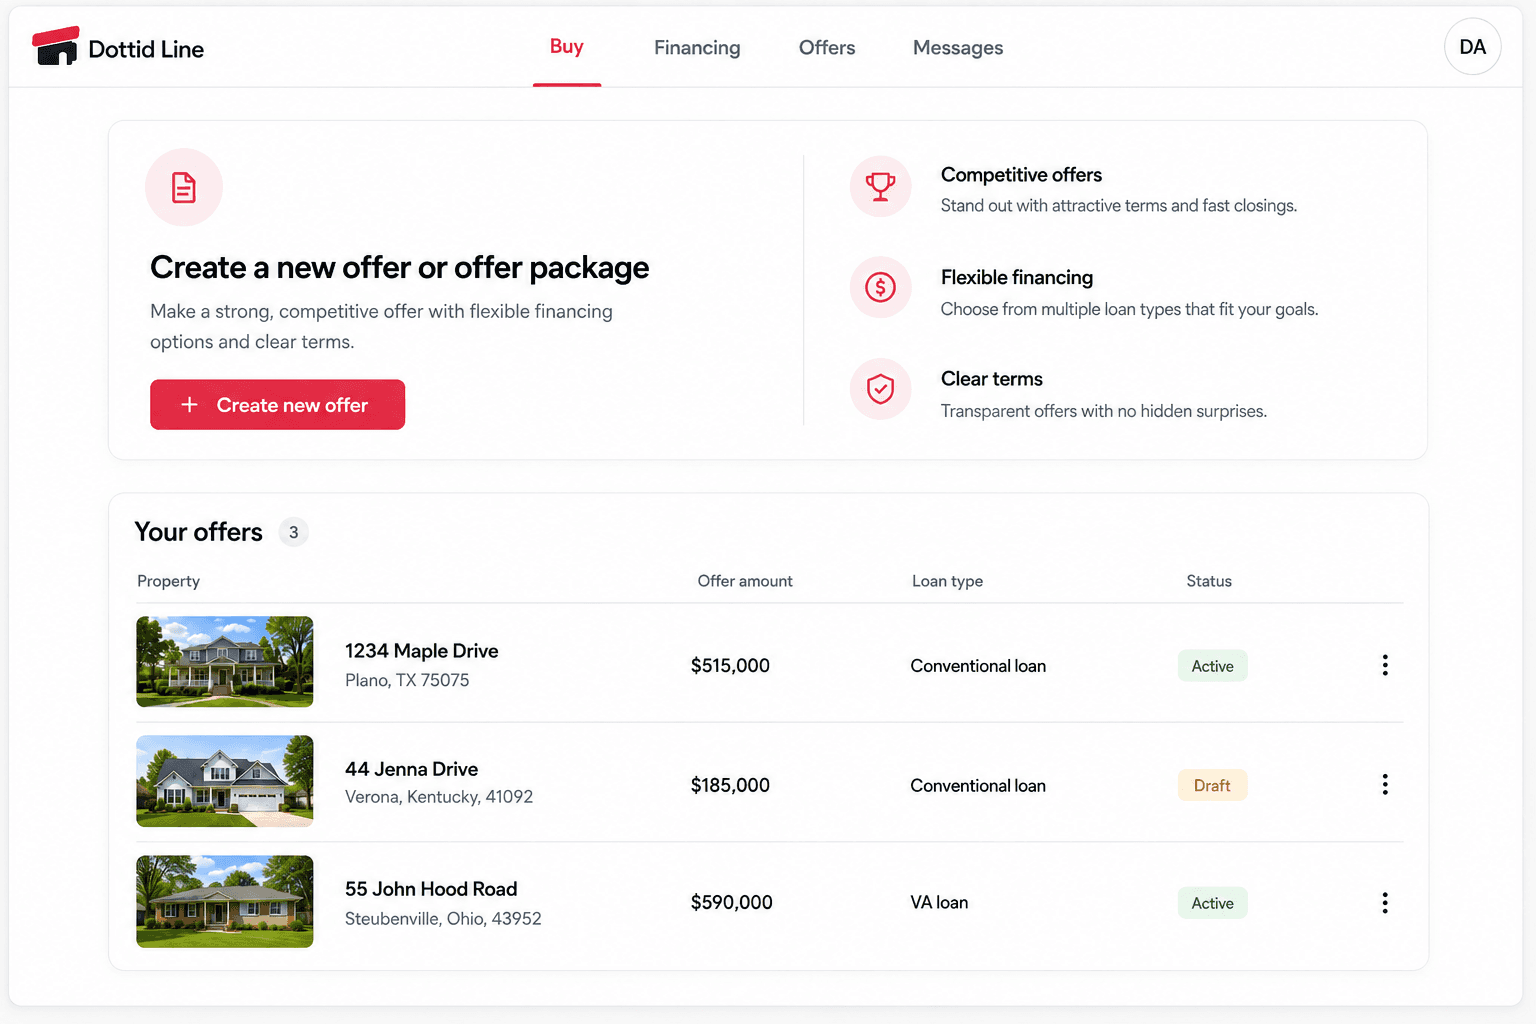Click the Dottid Line brand name

coord(146,49)
